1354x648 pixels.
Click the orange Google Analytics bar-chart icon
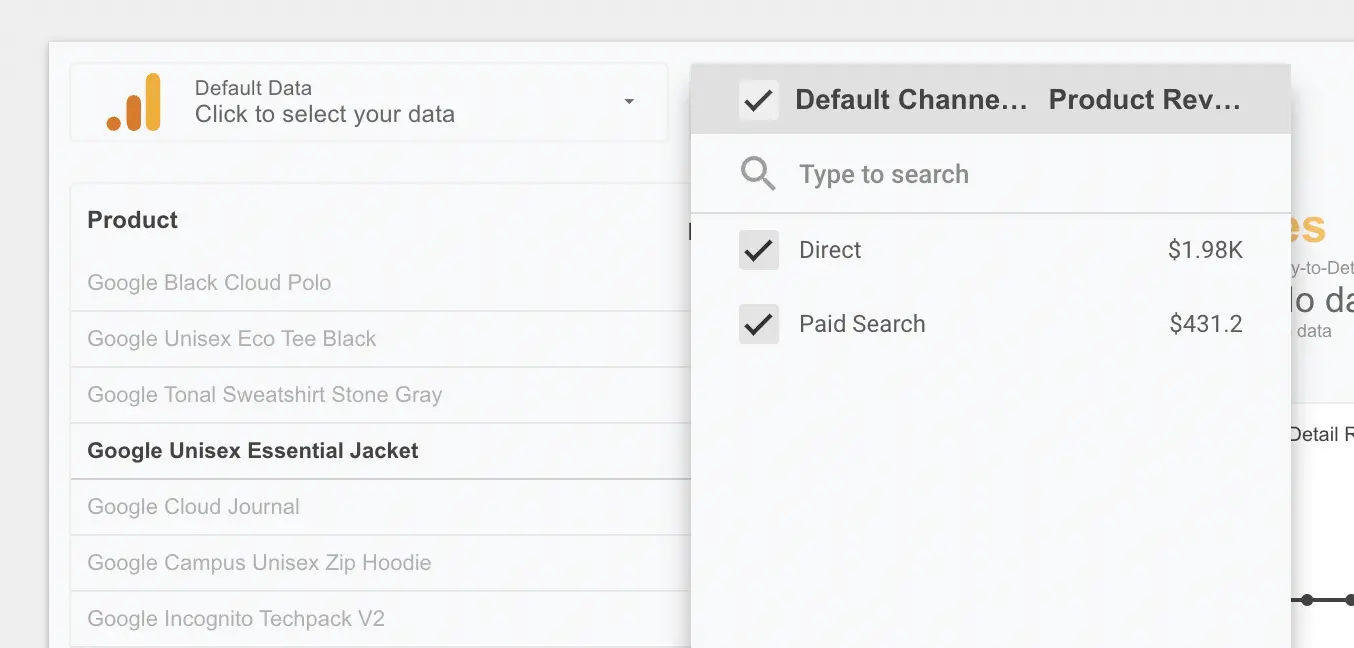[x=134, y=102]
